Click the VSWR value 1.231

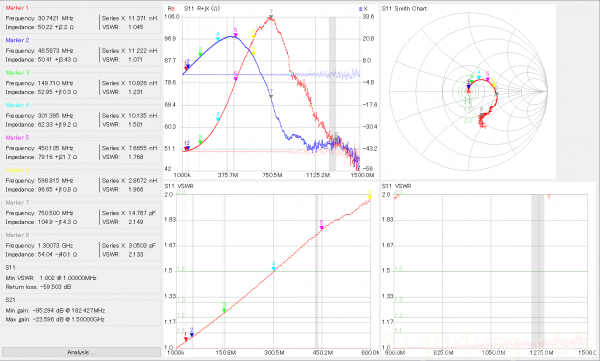click(x=135, y=92)
